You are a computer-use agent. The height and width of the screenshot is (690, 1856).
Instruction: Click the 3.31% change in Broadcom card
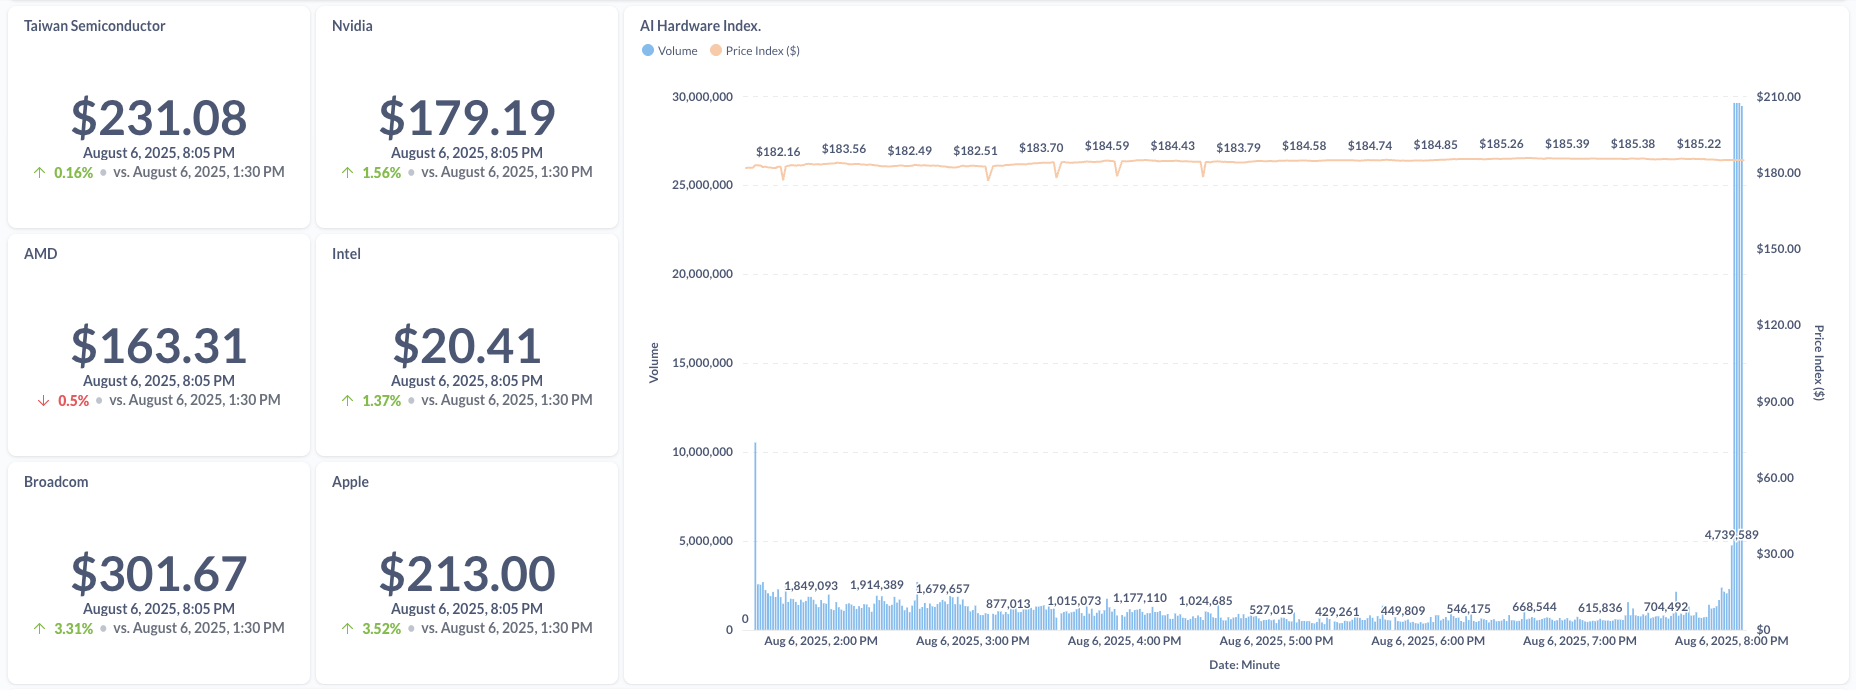[73, 629]
